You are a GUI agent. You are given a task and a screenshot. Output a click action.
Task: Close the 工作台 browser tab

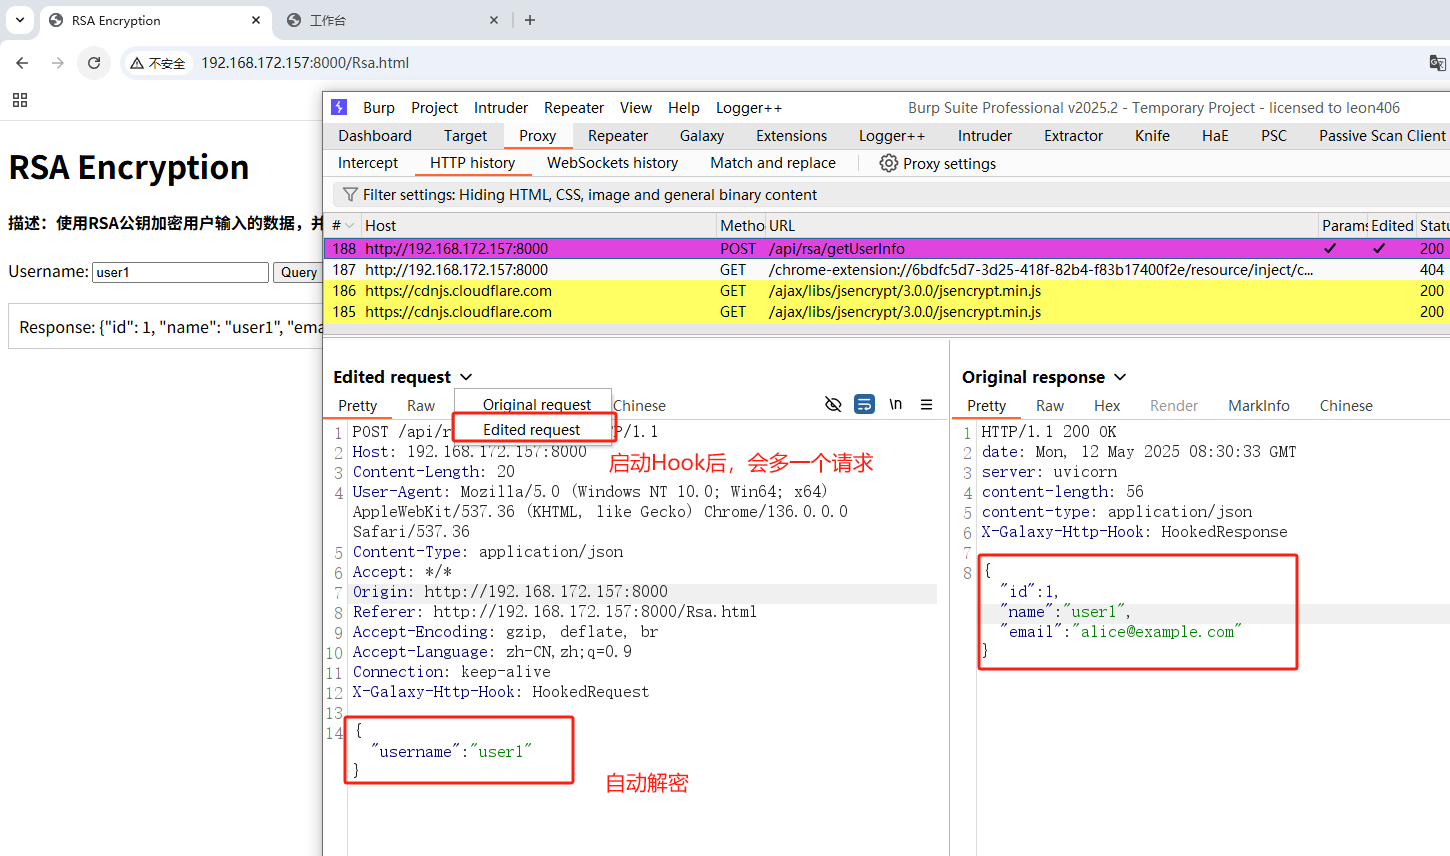click(494, 20)
